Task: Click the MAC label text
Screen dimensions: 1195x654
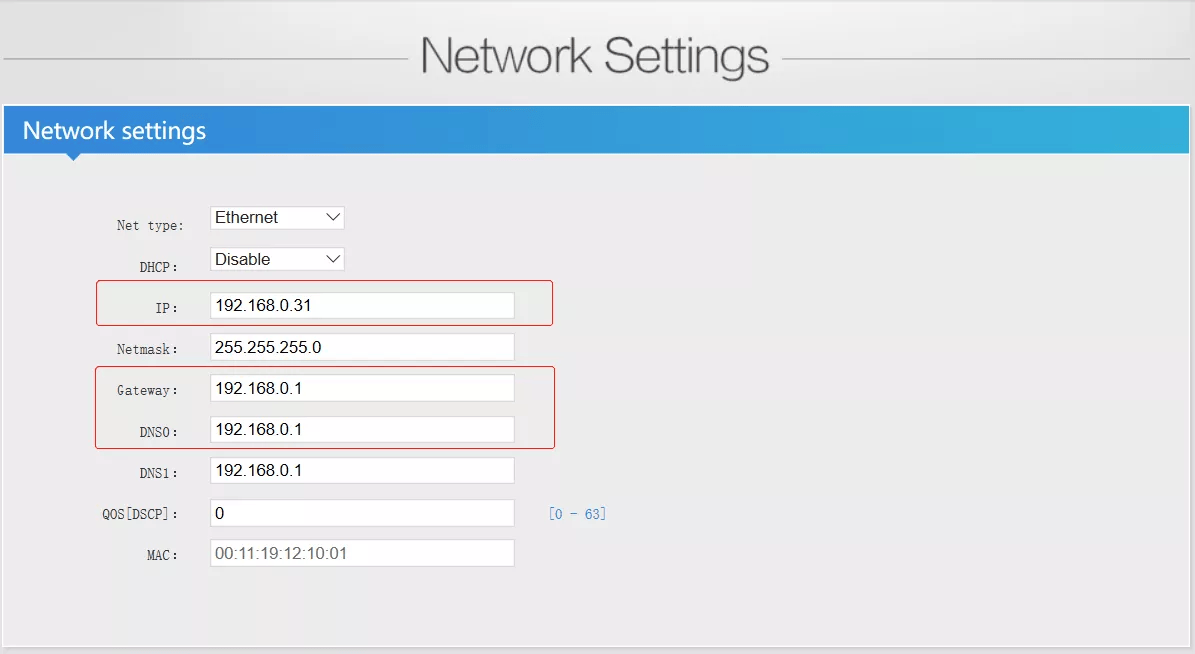Action: 162,555
